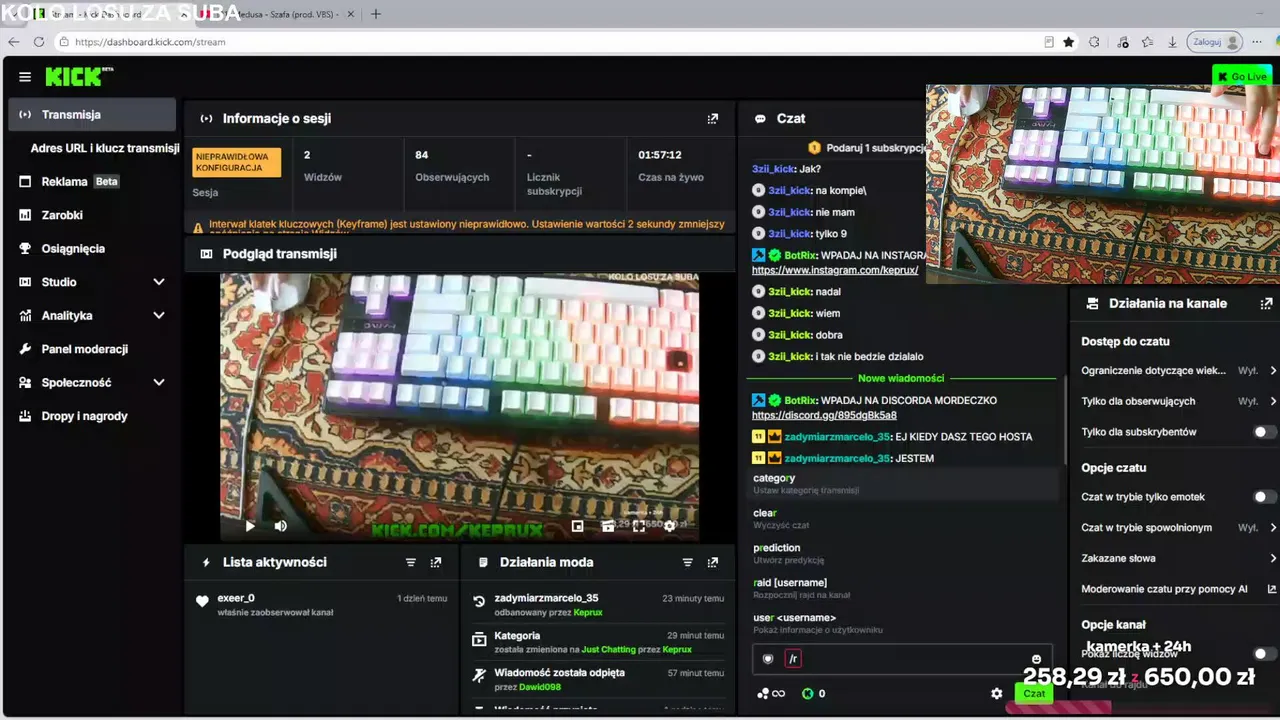This screenshot has height=720, width=1280.
Task: Filter the Działania moda panel
Action: click(687, 563)
